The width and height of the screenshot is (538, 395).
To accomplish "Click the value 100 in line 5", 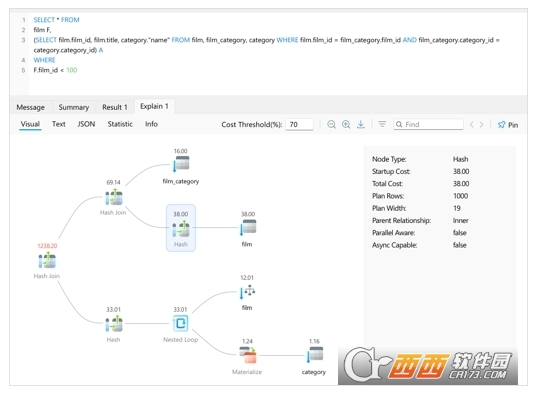I will (x=72, y=70).
